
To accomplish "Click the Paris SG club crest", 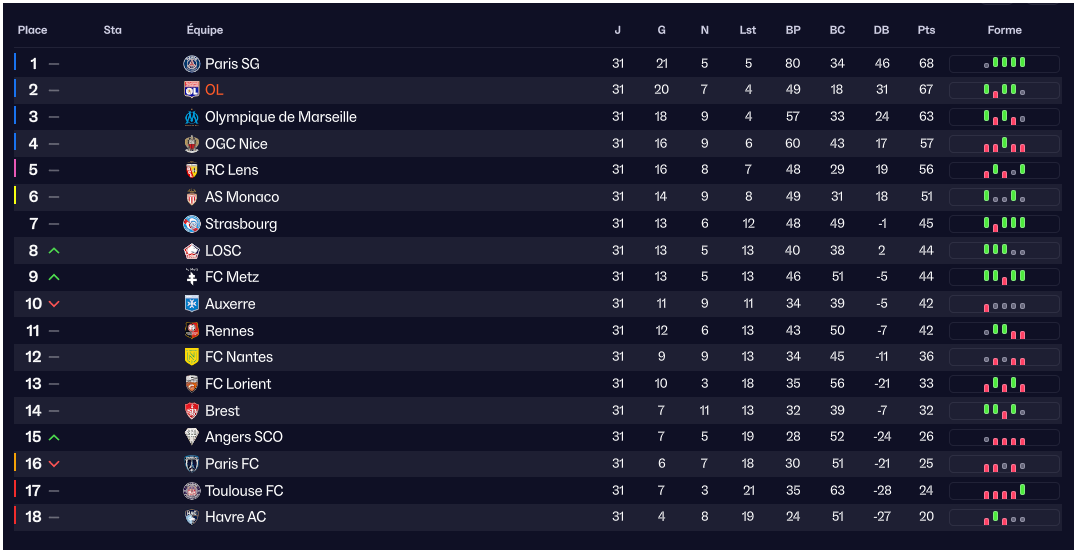I will pyautogui.click(x=192, y=64).
